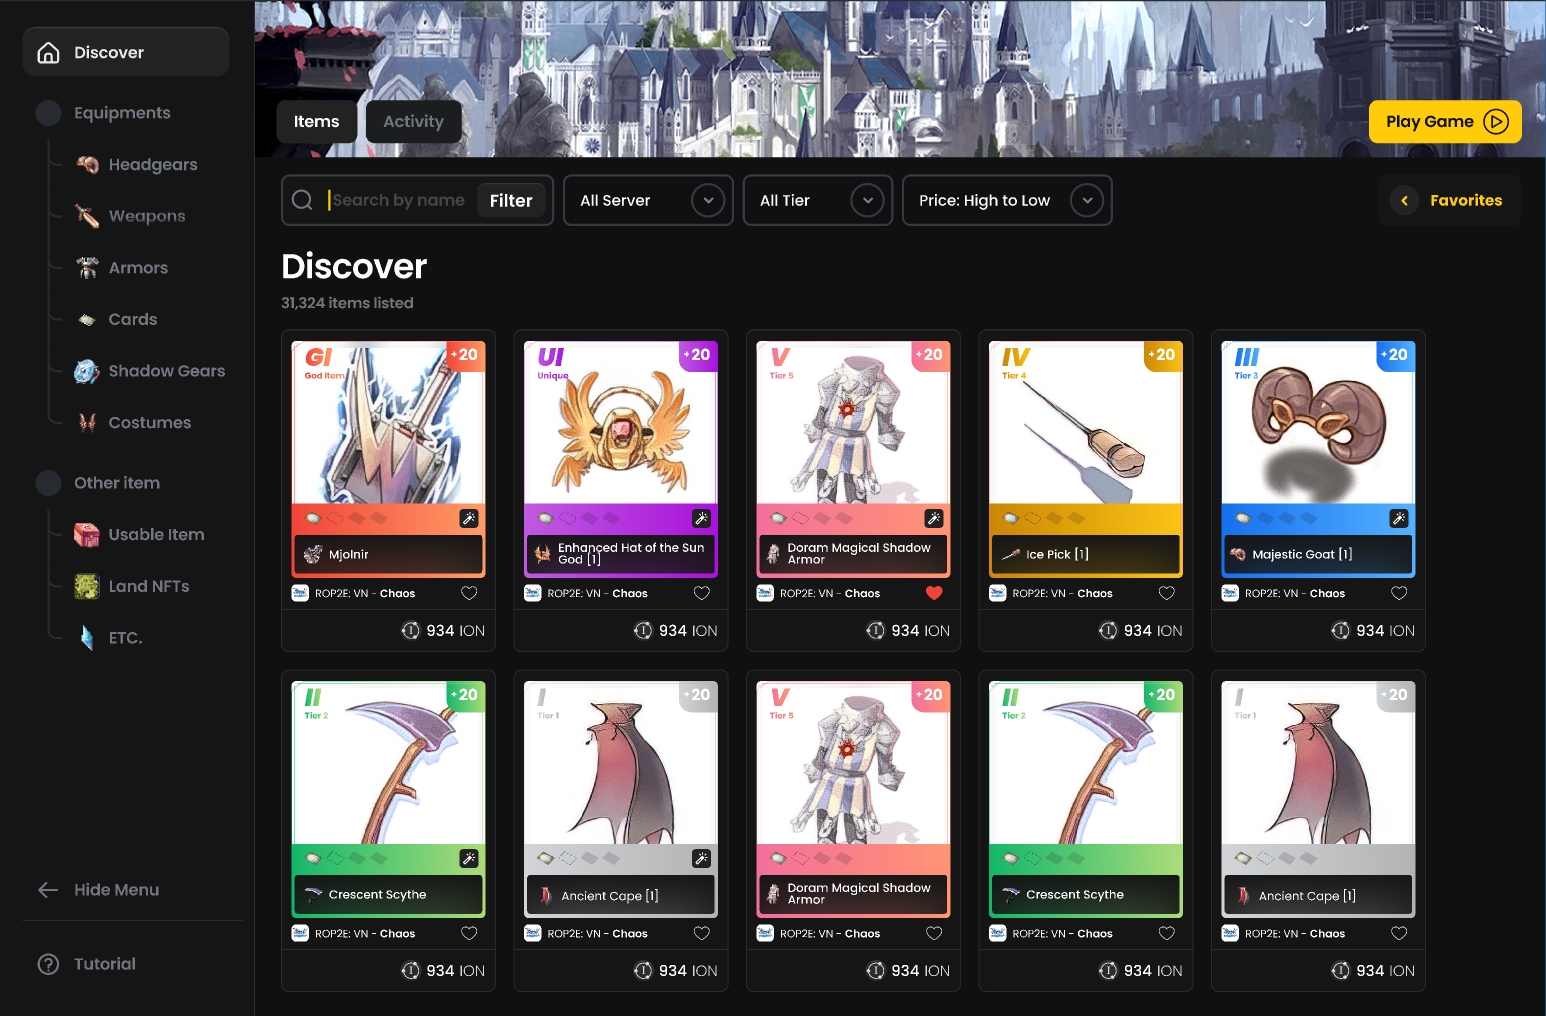Open the Headgears category icon
1546x1016 pixels.
tap(88, 164)
